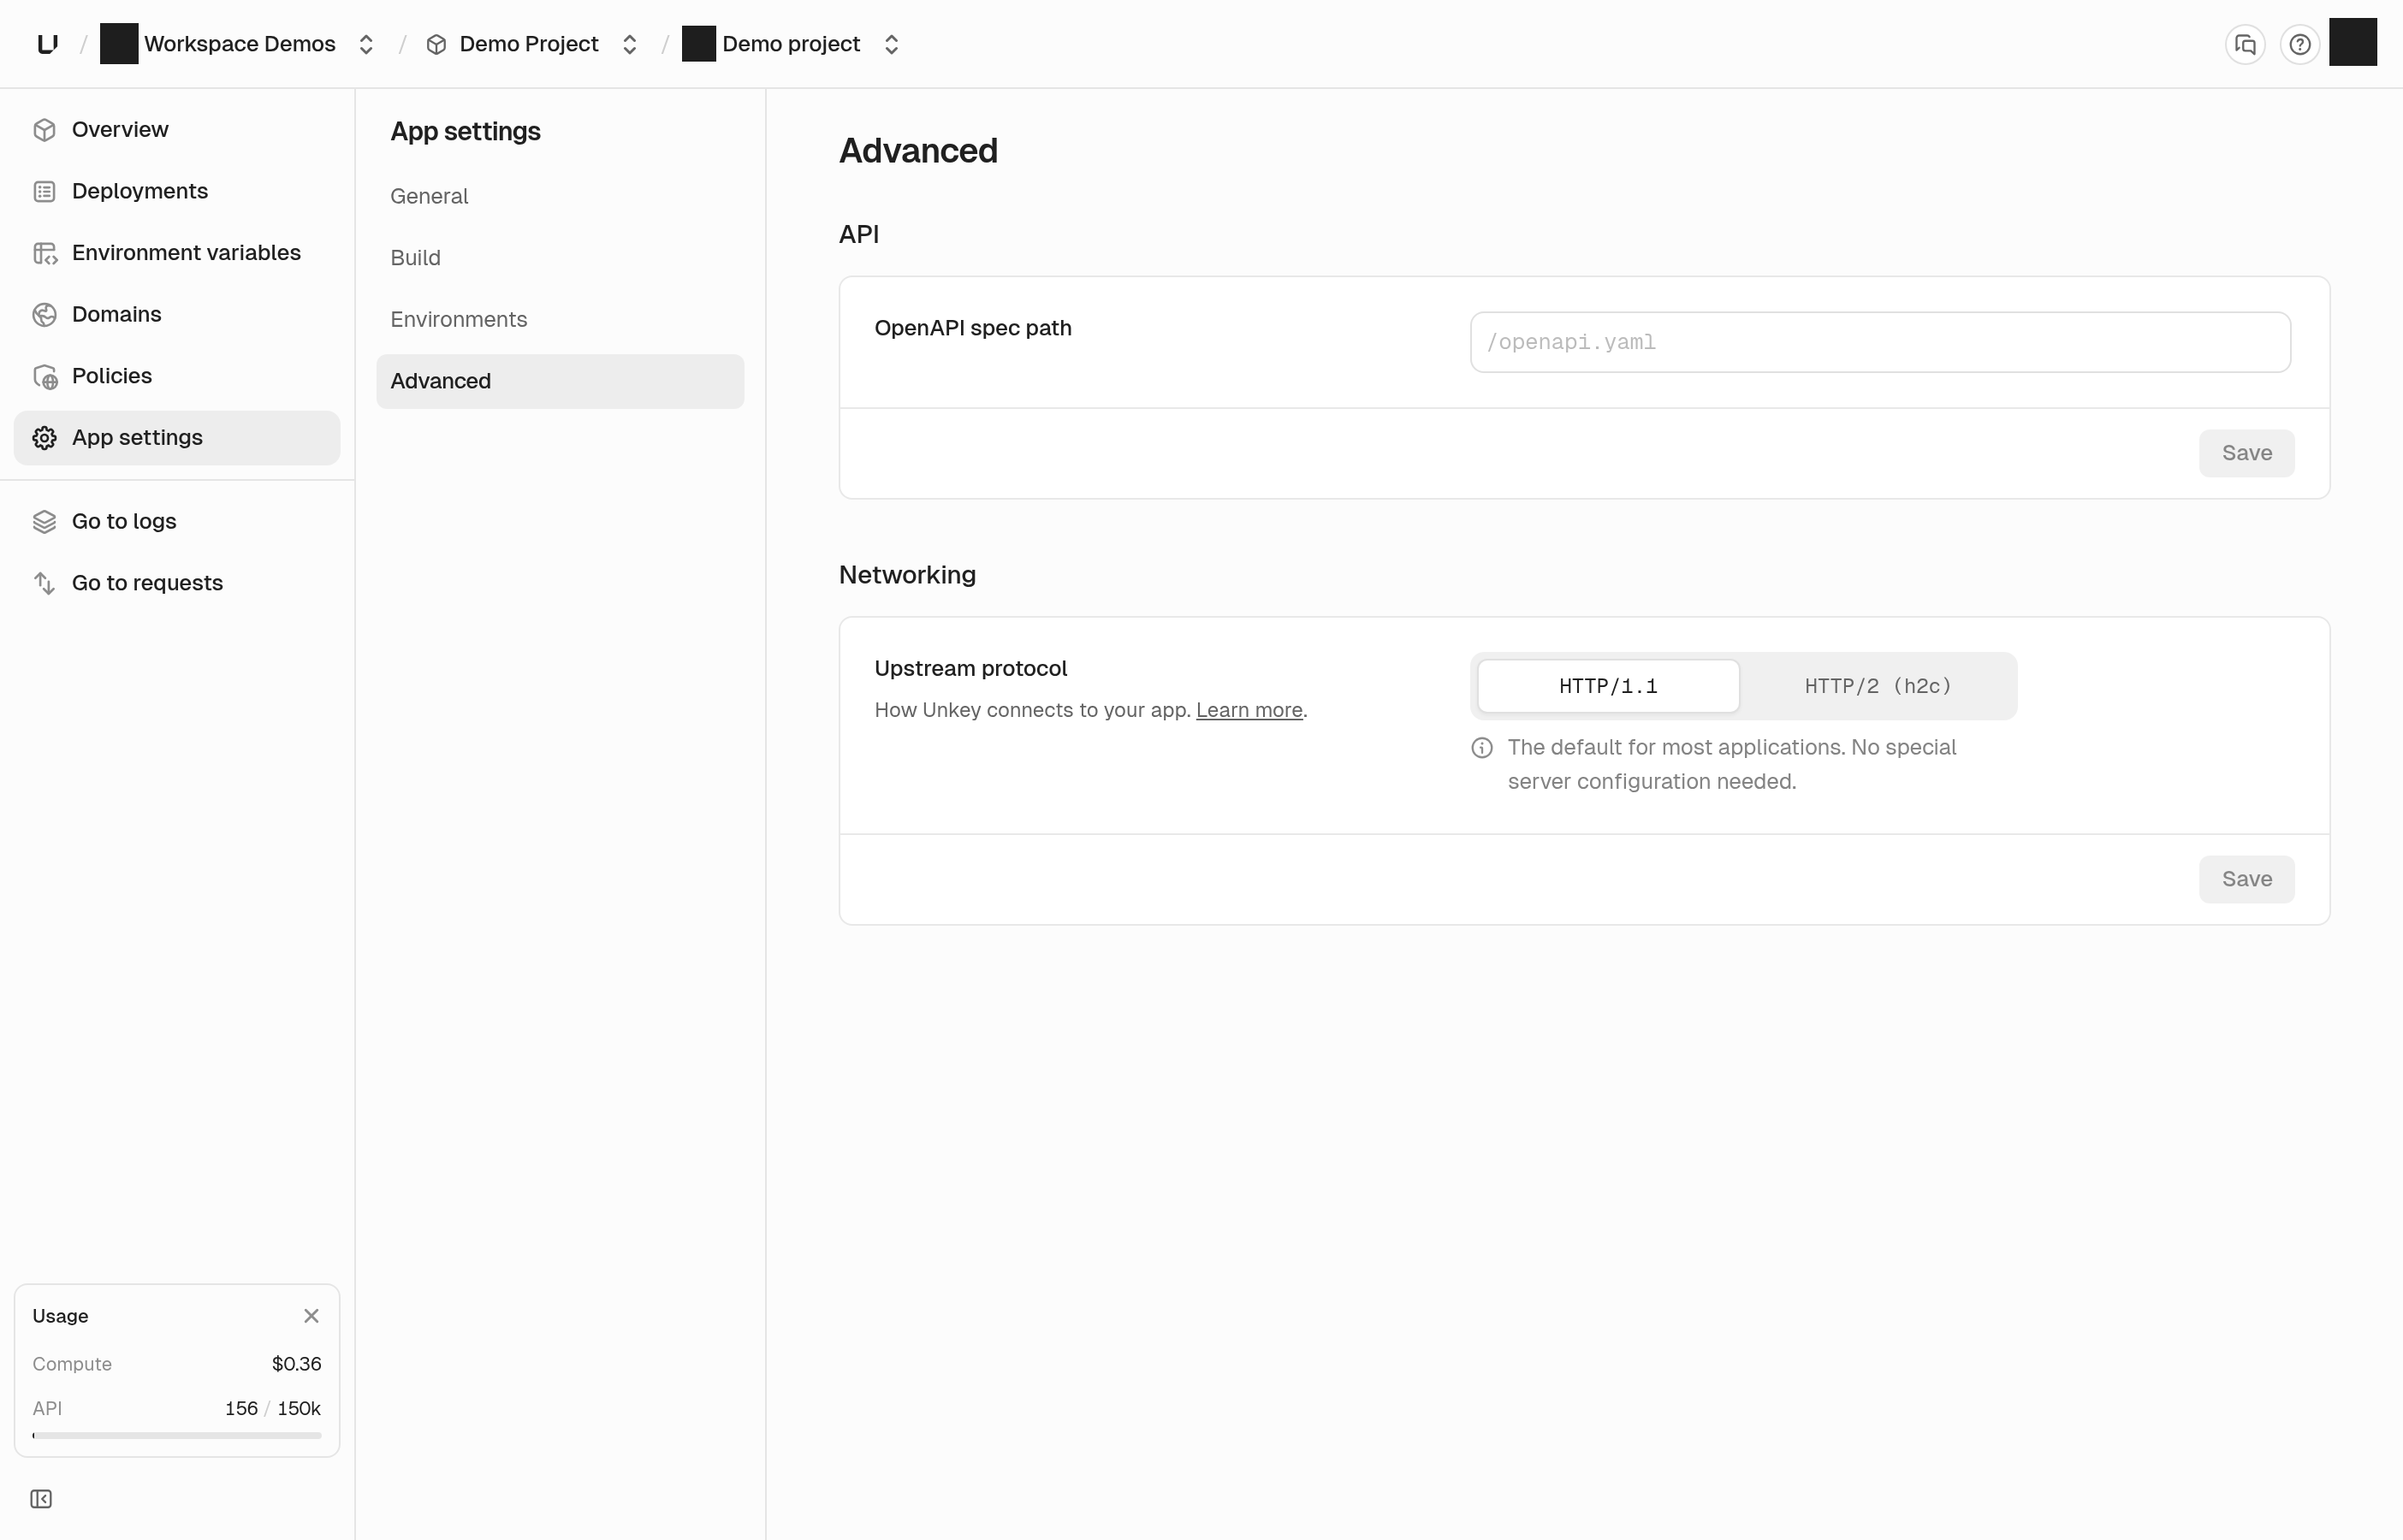Open Domains page label in the sidebar
Image resolution: width=2403 pixels, height=1540 pixels.
(x=116, y=315)
